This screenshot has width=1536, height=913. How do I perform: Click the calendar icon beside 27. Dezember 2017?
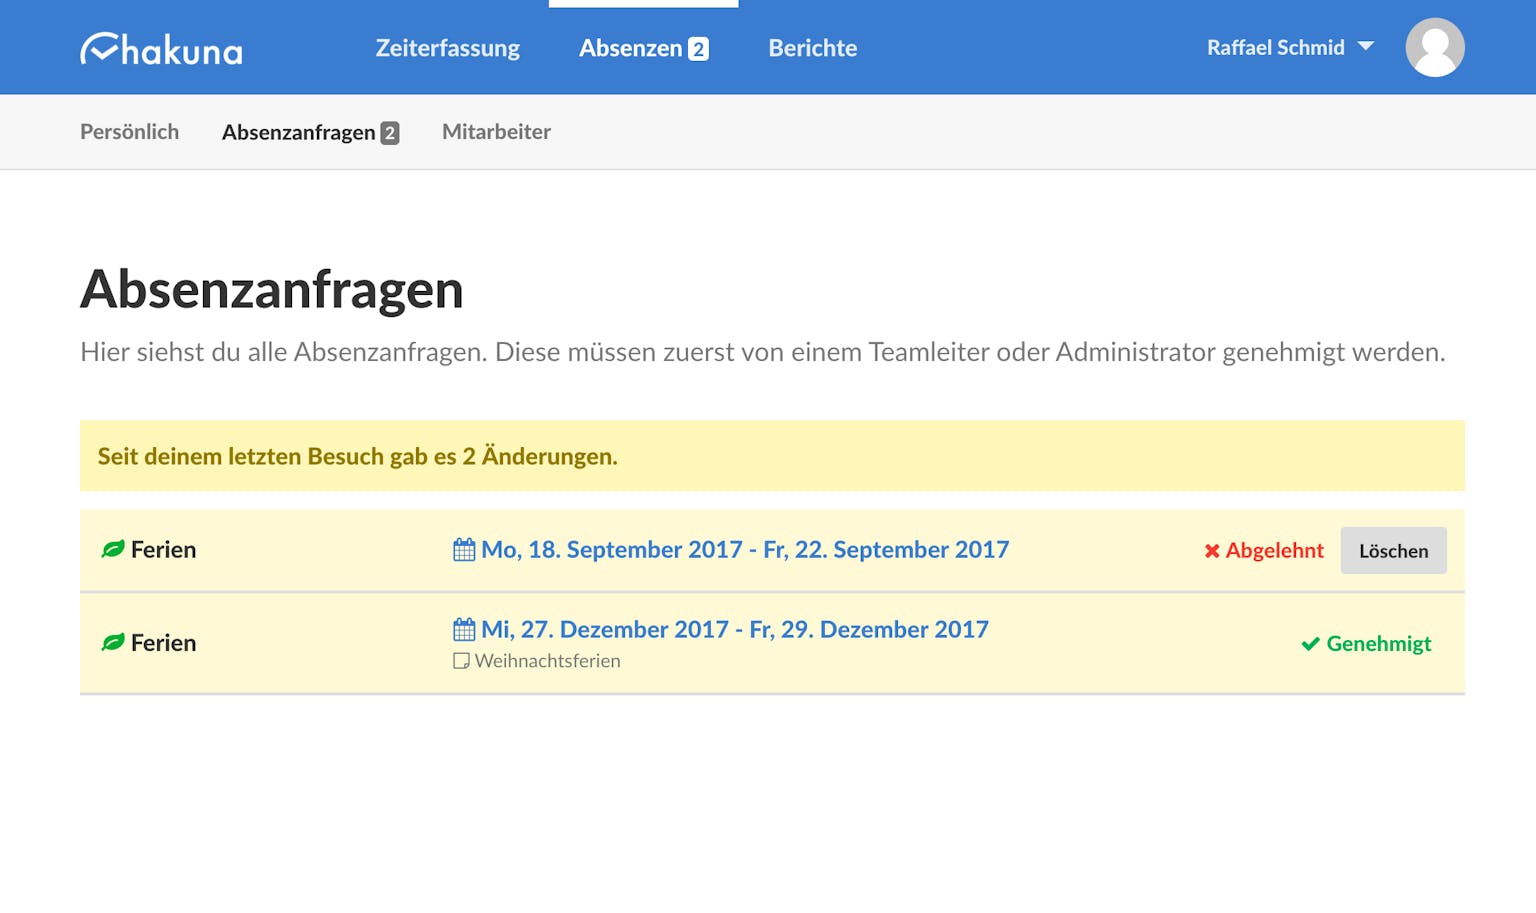coord(464,629)
